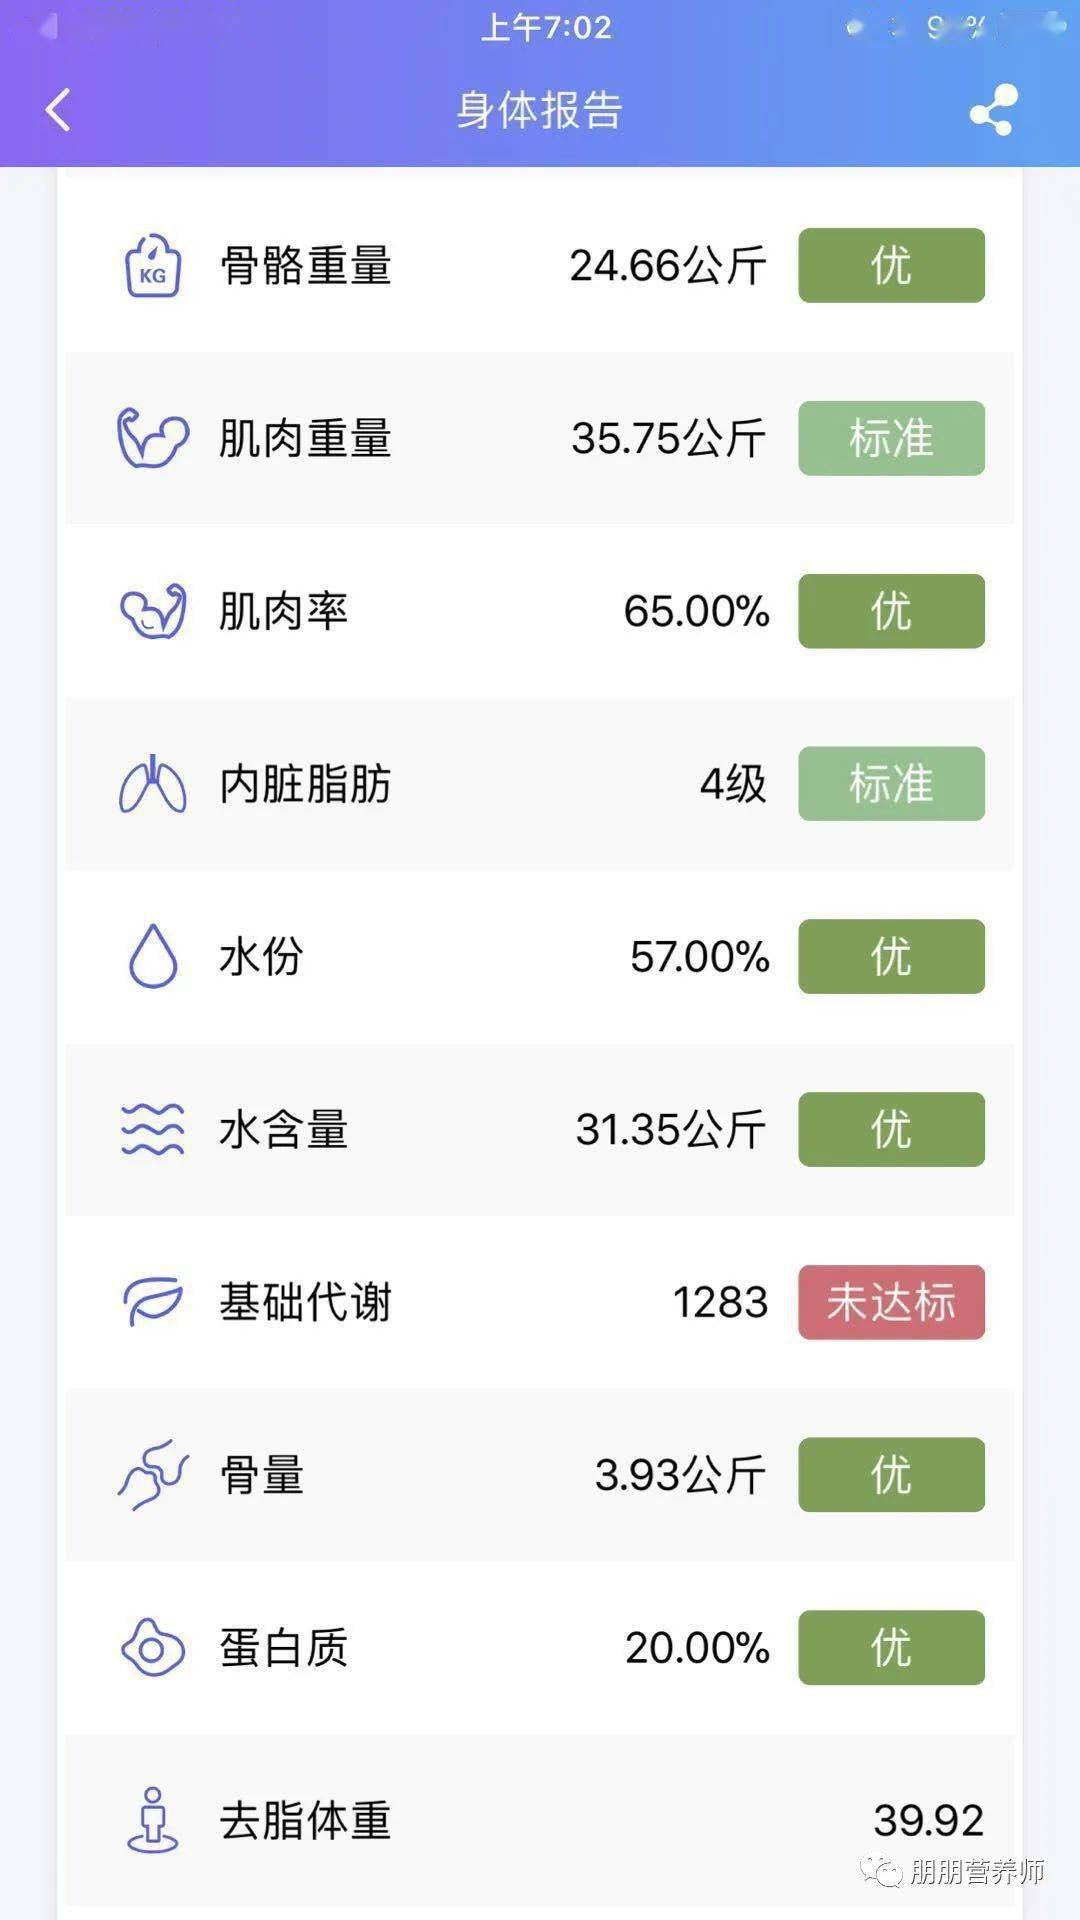Tap the lean body weight person icon
1080x1920 pixels.
click(153, 1820)
